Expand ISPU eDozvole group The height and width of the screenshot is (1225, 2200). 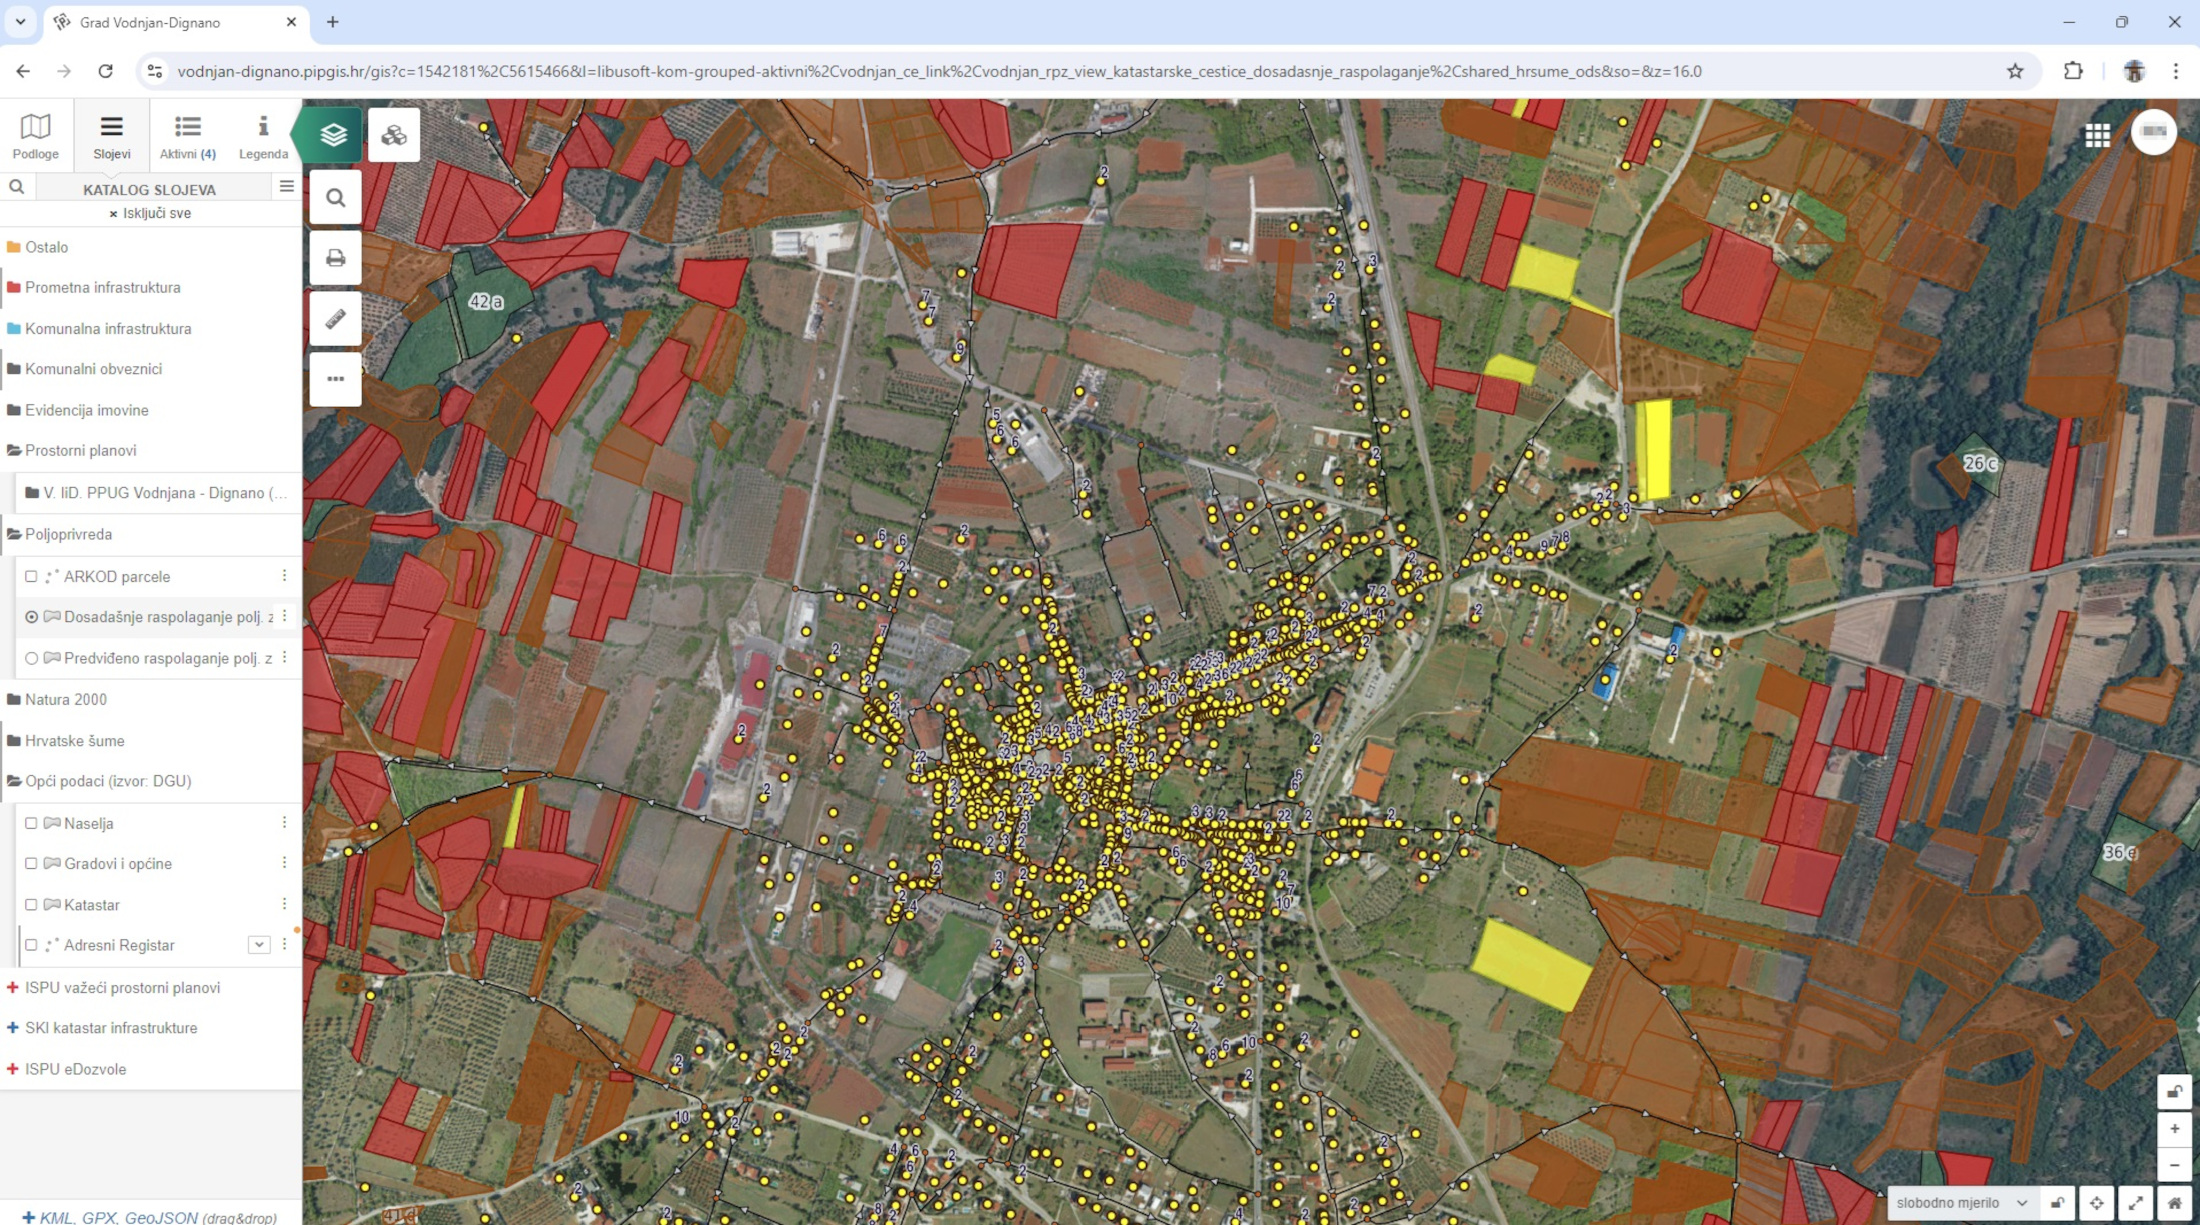tap(75, 1069)
